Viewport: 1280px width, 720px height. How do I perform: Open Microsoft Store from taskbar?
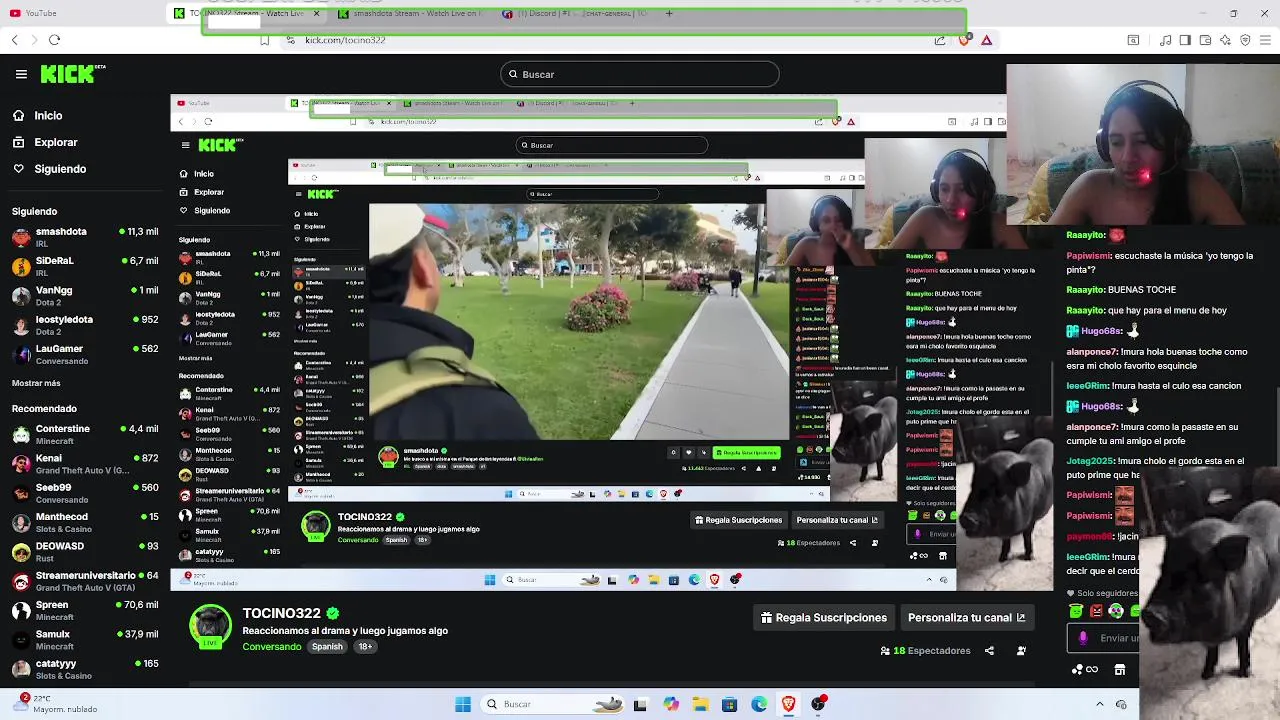(730, 704)
